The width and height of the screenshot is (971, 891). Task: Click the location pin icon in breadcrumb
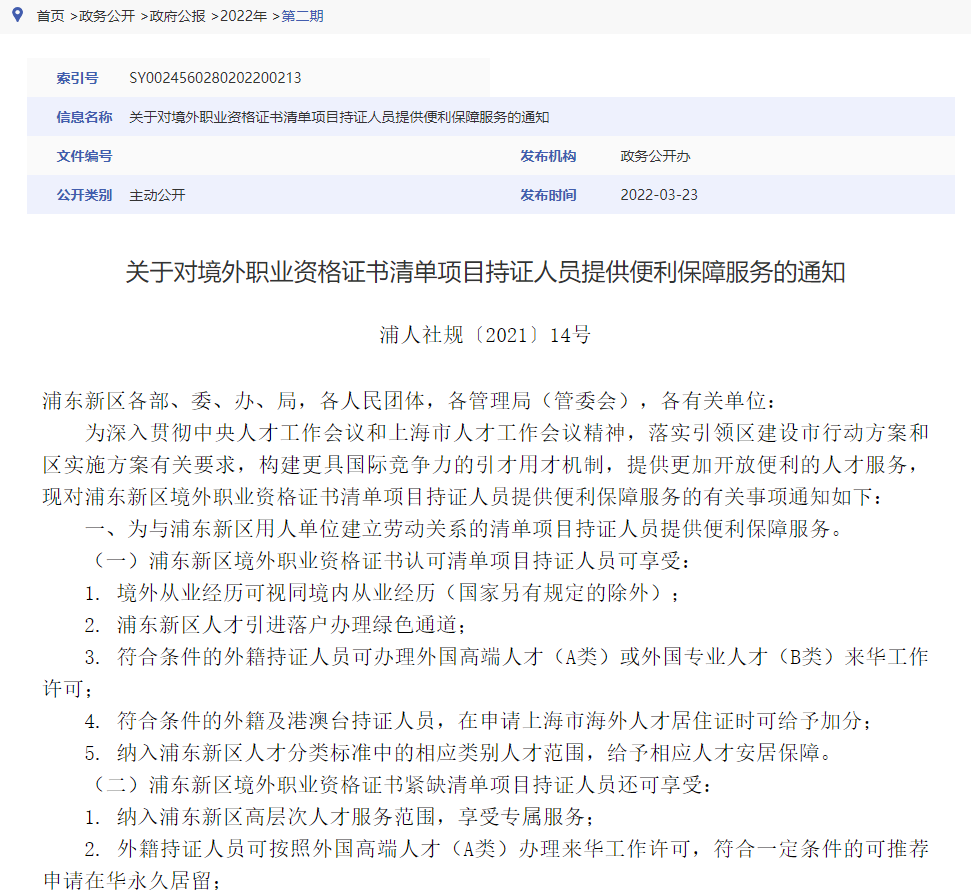(x=17, y=14)
